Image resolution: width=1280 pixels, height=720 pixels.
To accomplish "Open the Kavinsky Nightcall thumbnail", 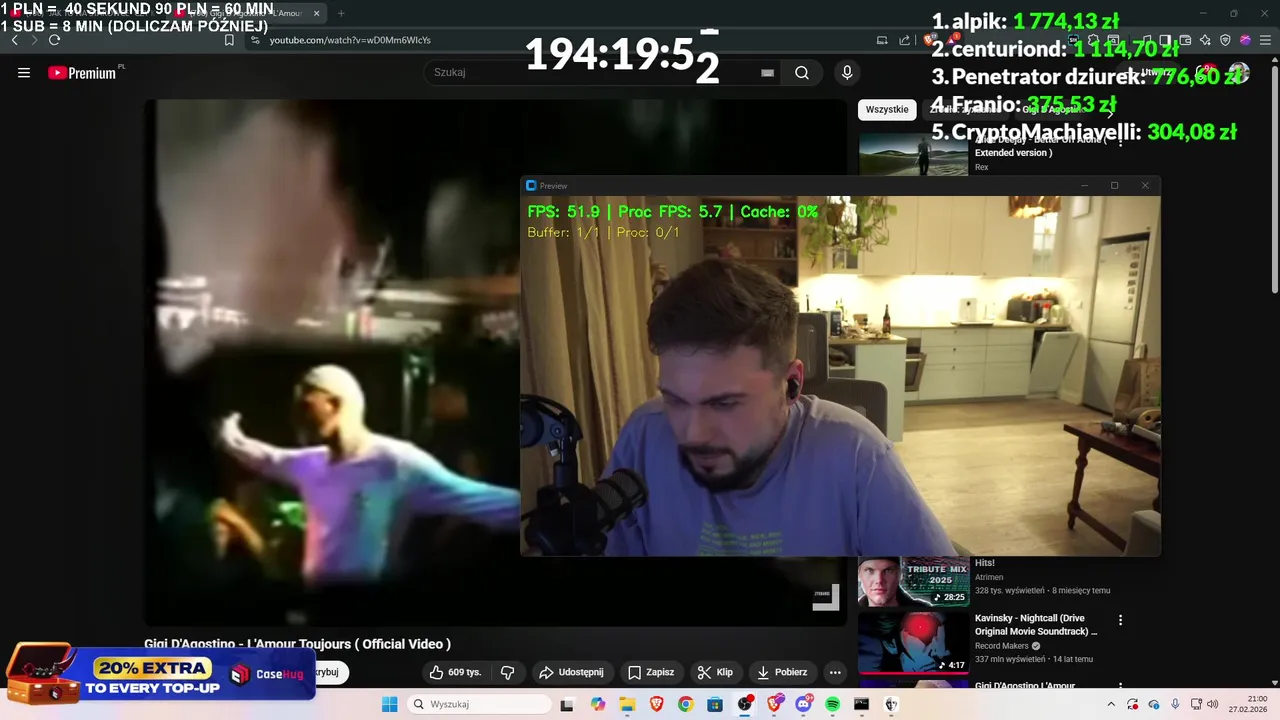I will (913, 643).
